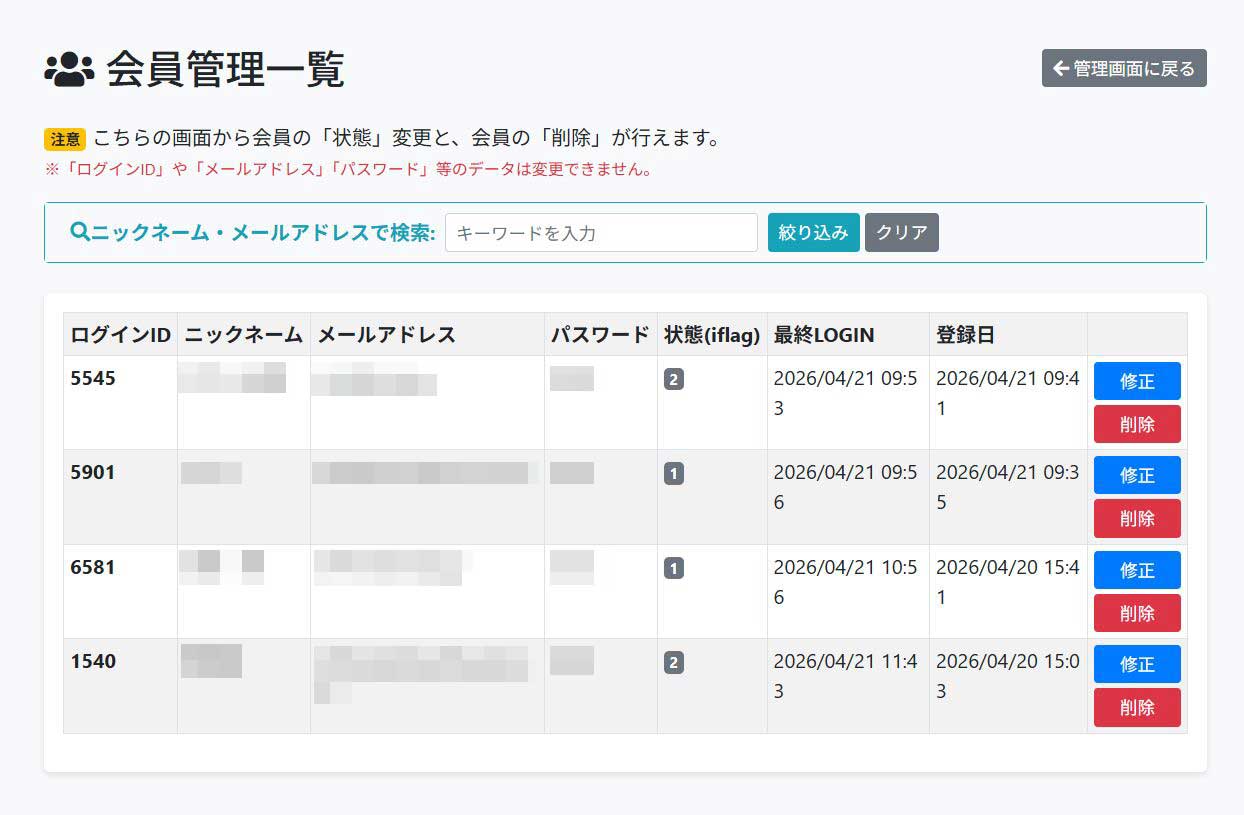Screen dimensions: 1244x815
Task: Click the search magnifier icon
Action: coord(80,232)
